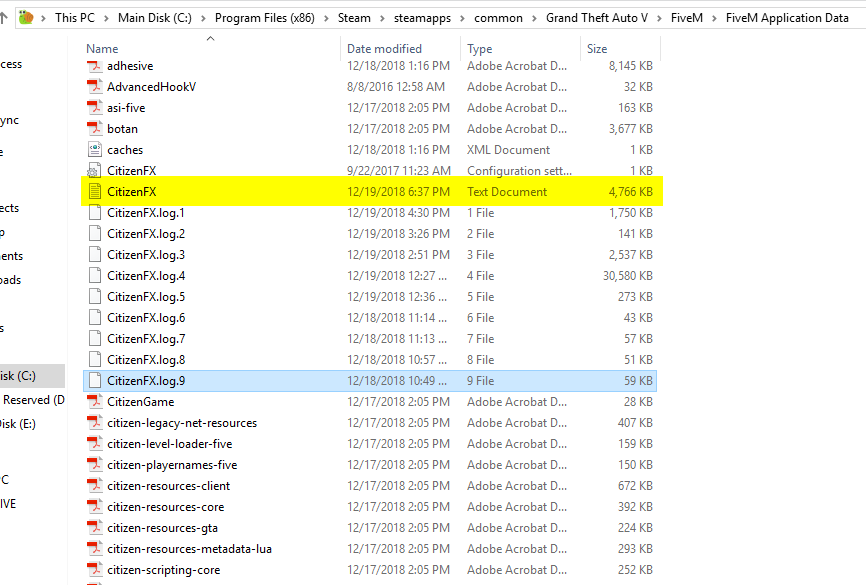Expand the chevron after Program Files (x86)
The width and height of the screenshot is (866, 585).
coord(326,18)
